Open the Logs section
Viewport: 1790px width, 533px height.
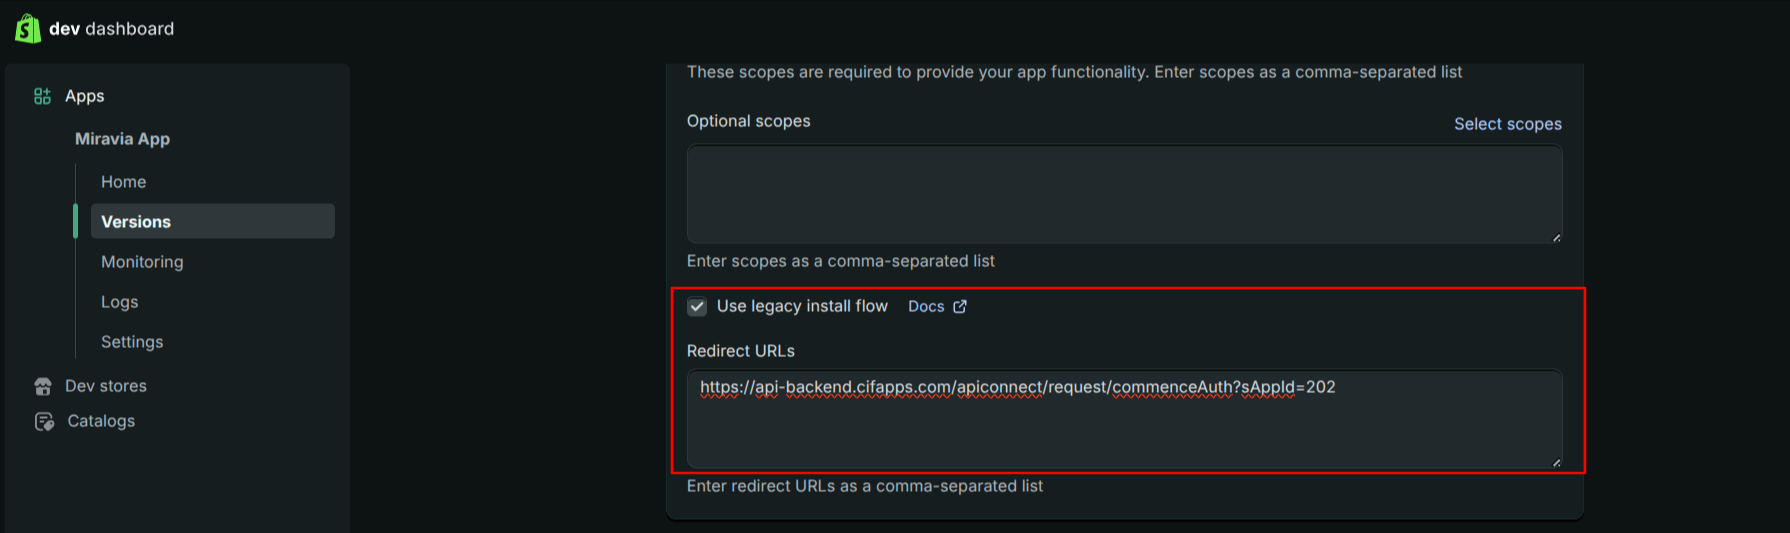[x=119, y=302]
